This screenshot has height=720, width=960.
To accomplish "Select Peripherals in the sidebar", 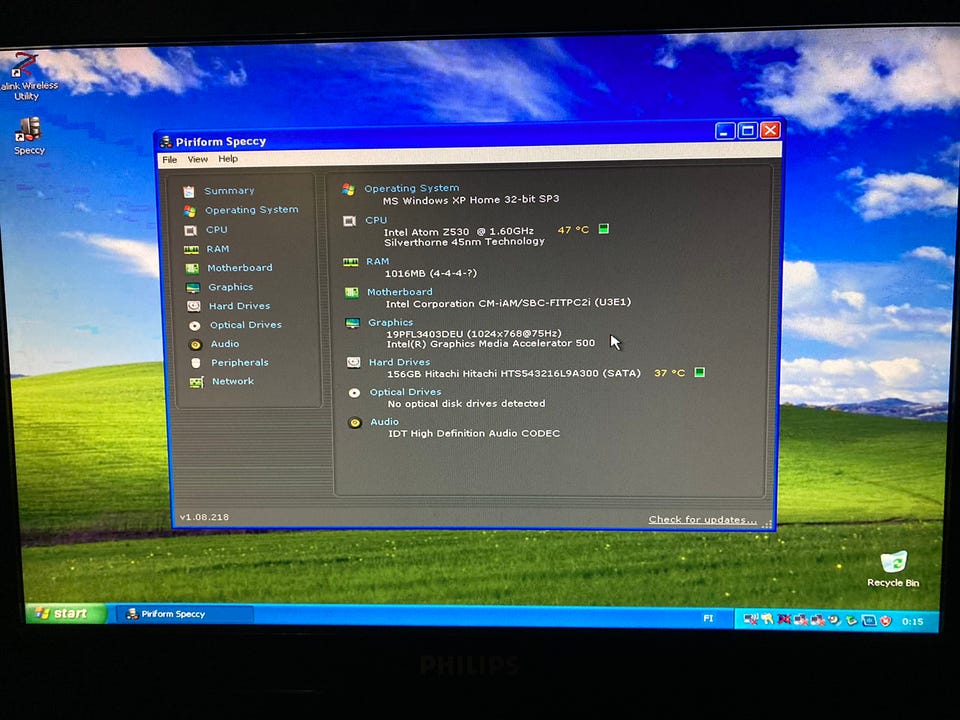I will 240,362.
